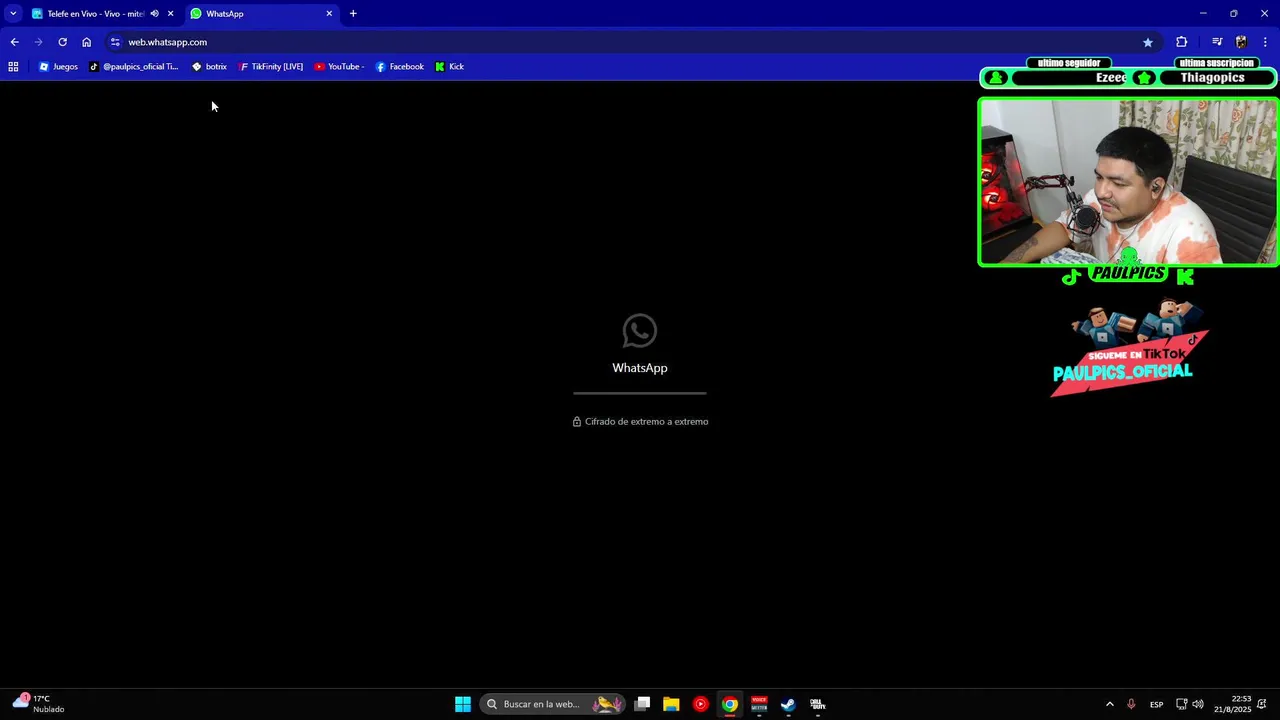Screen dimensions: 1280x720
Task: Open Task View from the taskbar
Action: [643, 704]
